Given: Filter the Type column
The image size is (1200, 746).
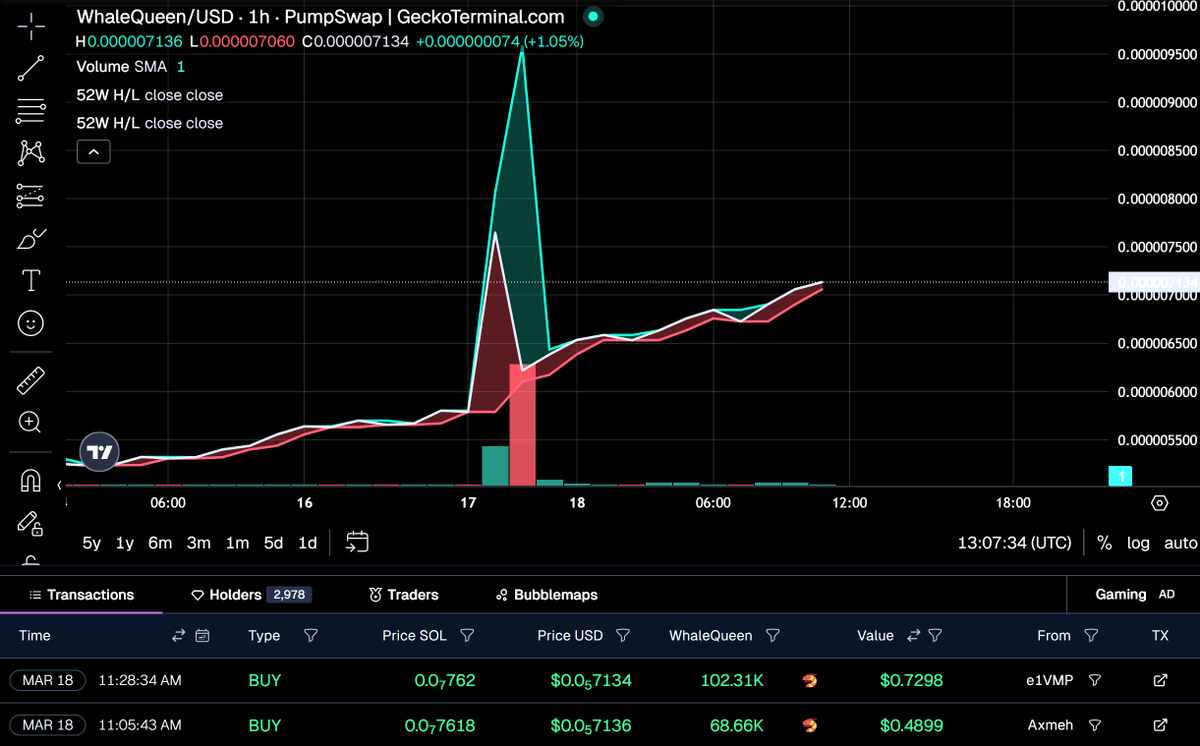Looking at the screenshot, I should 310,635.
